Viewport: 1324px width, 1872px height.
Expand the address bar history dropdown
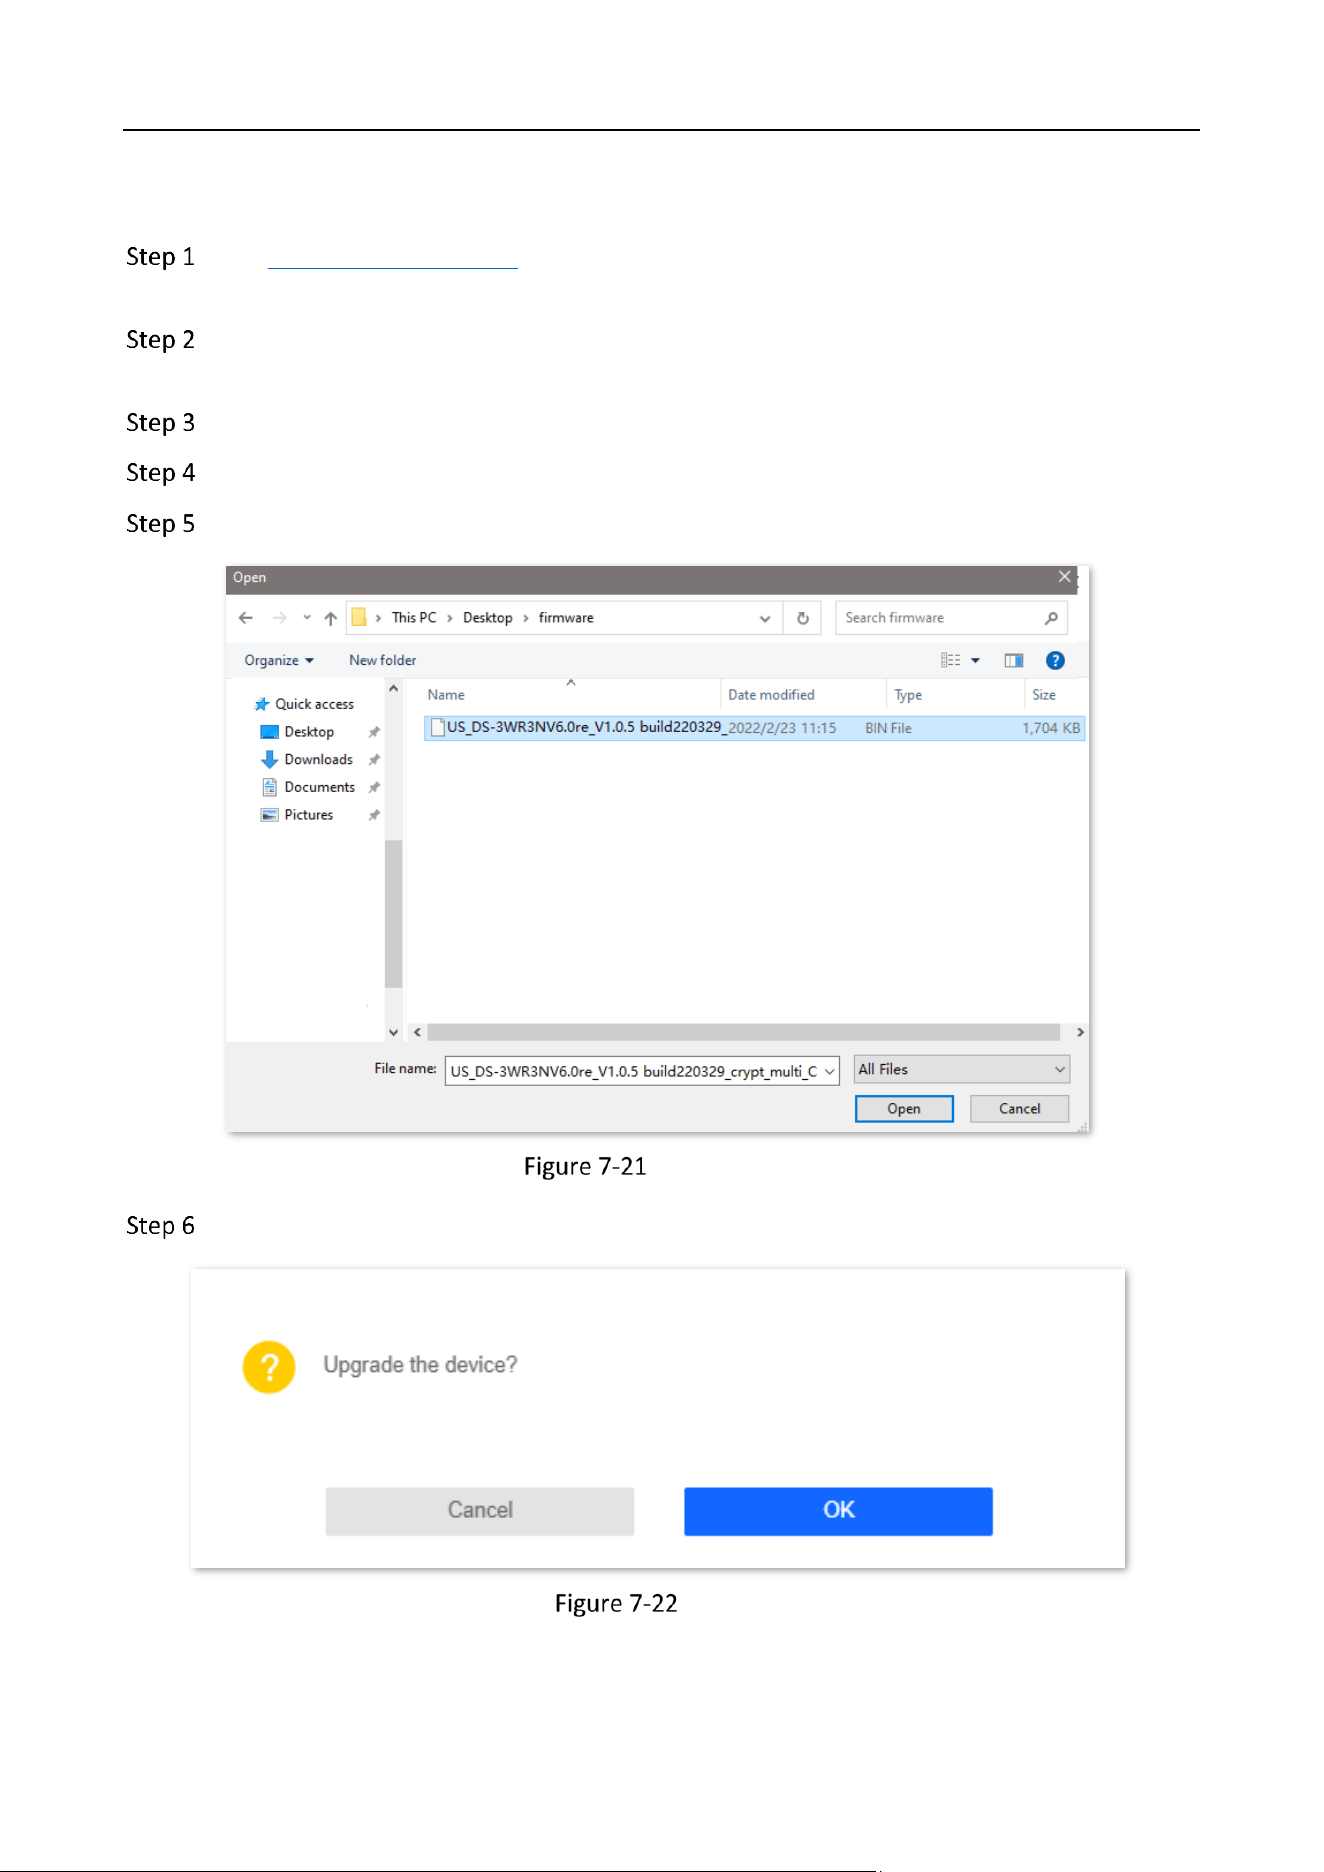point(765,619)
